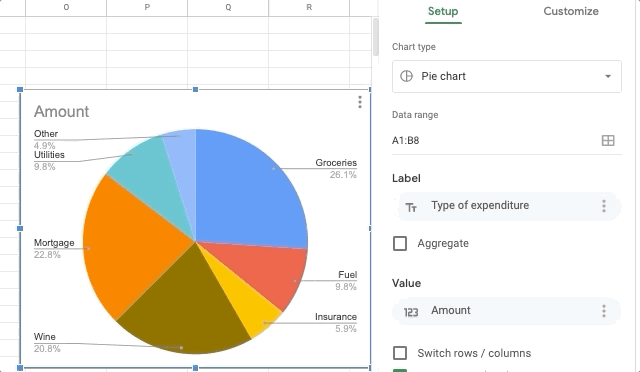Click the A1:B8 data range field

507,140
